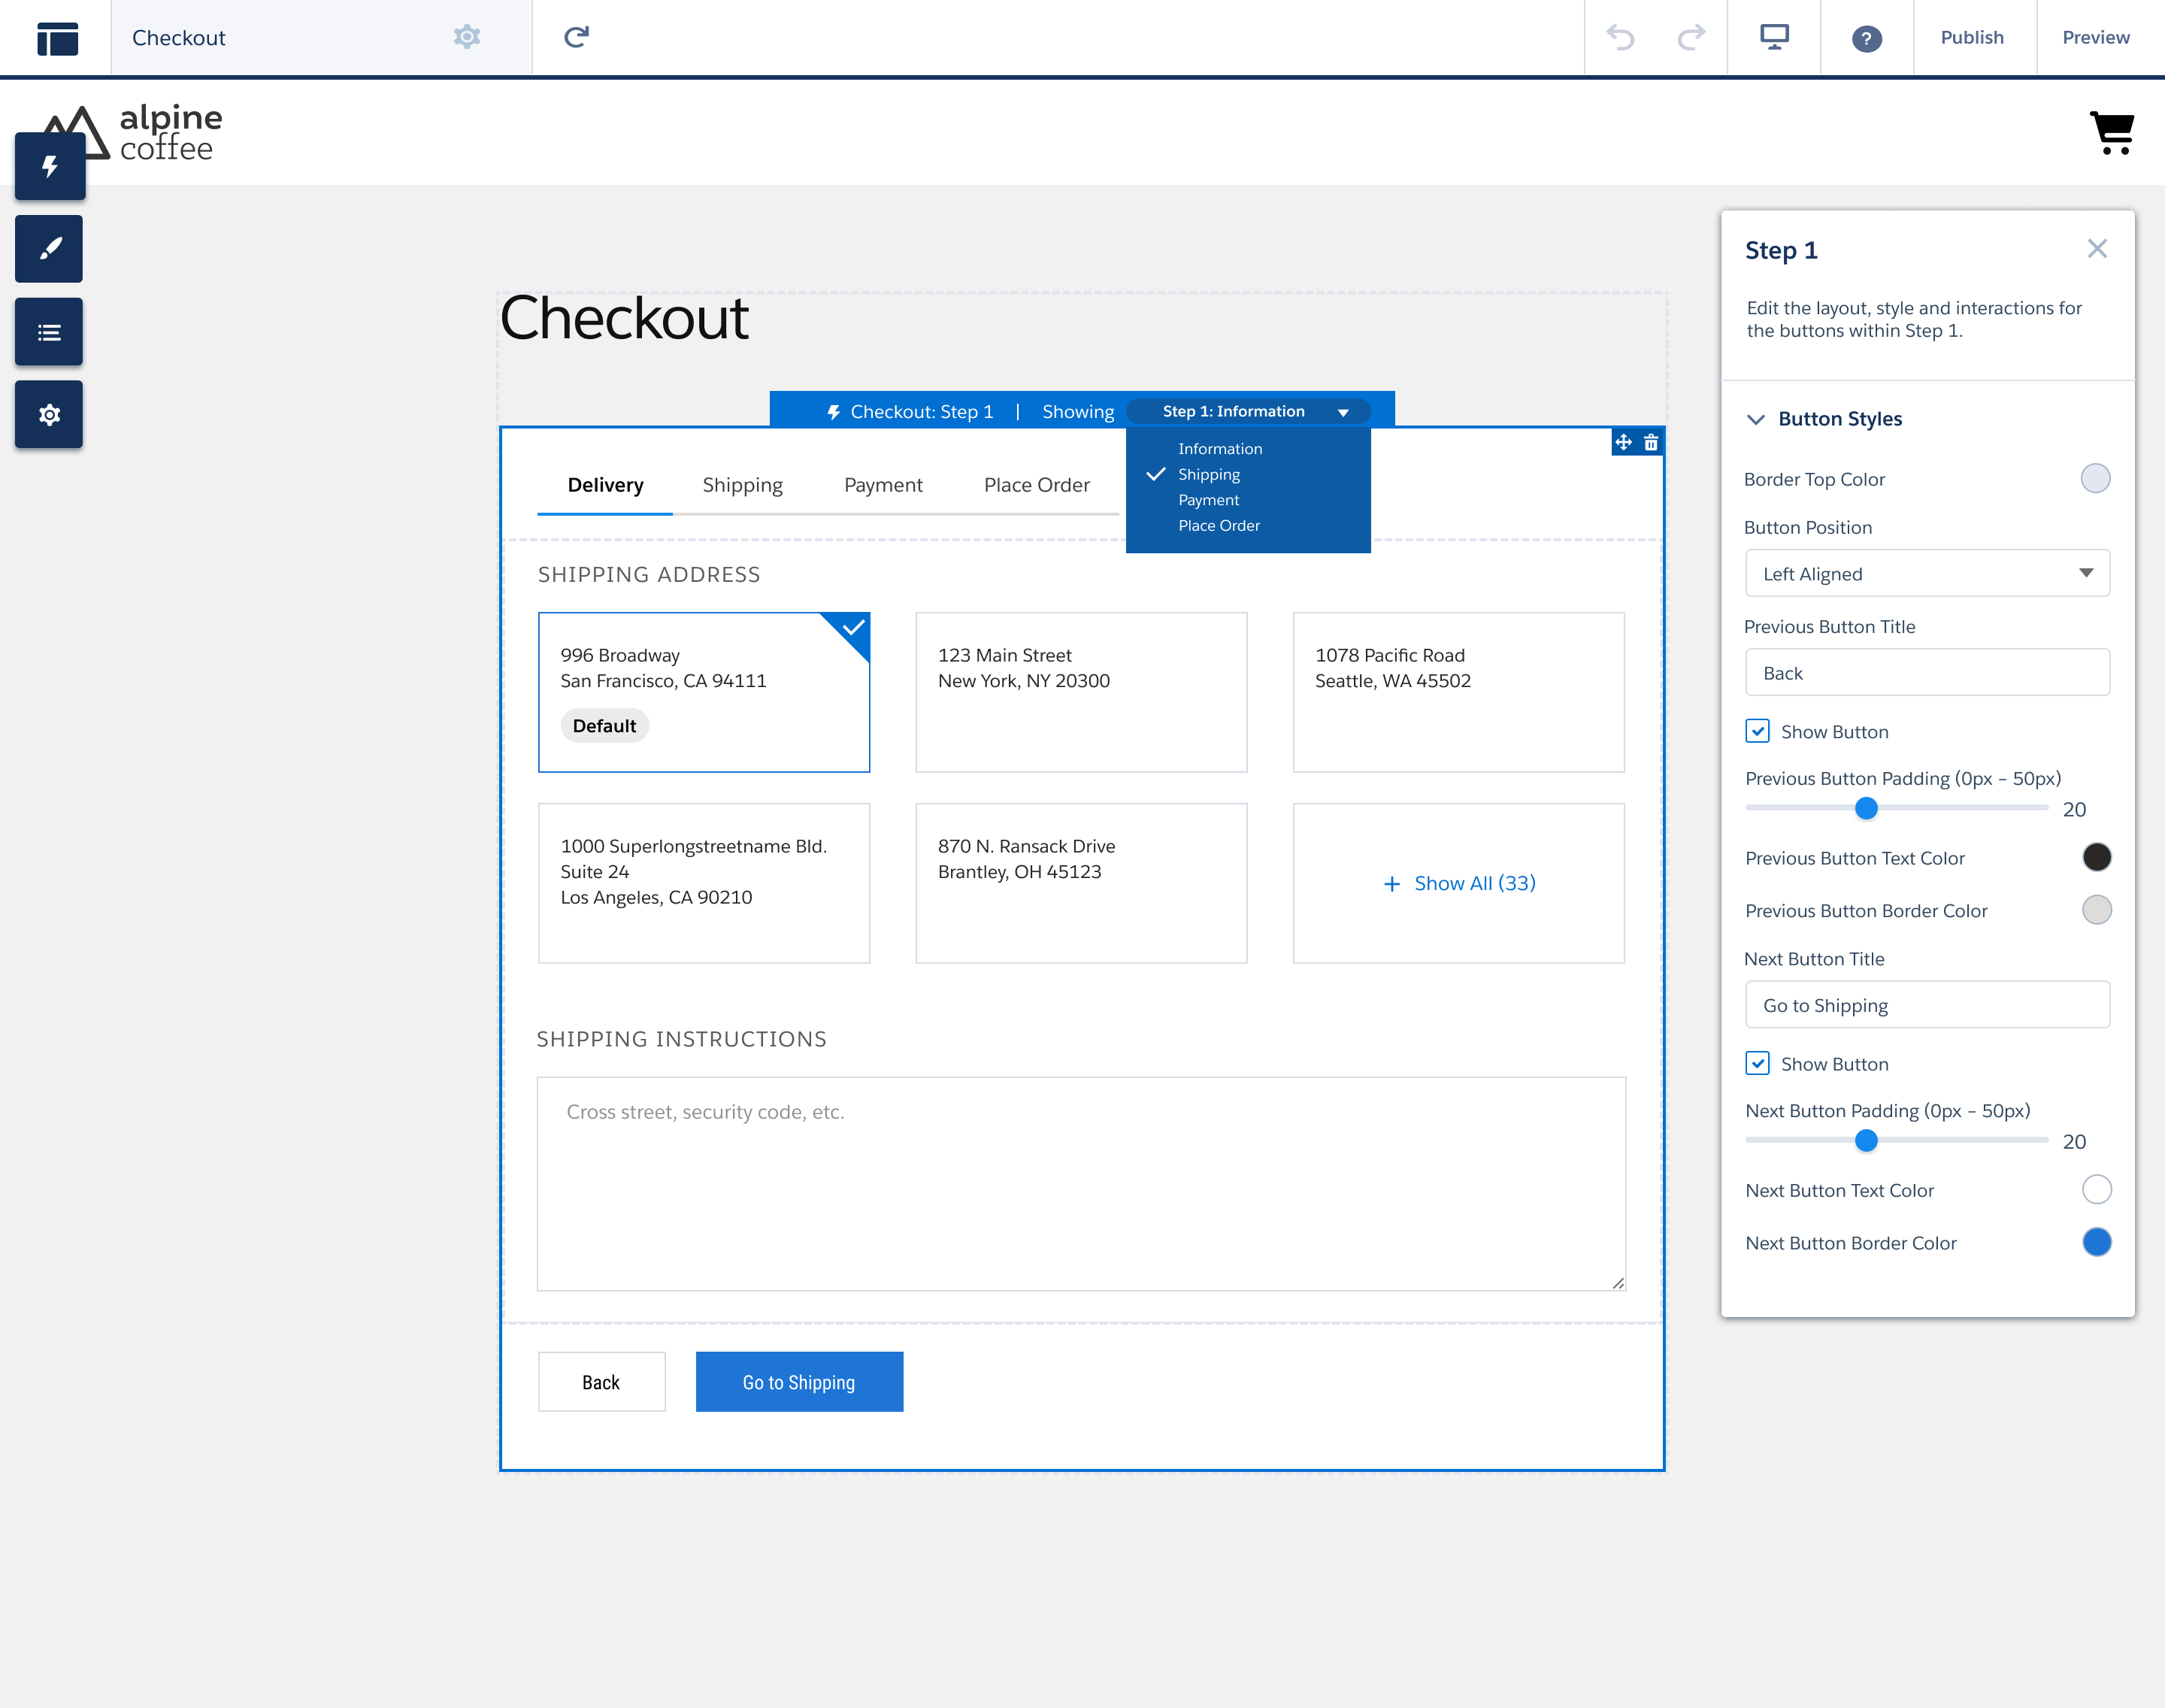Open the page structure list icon

point(49,331)
